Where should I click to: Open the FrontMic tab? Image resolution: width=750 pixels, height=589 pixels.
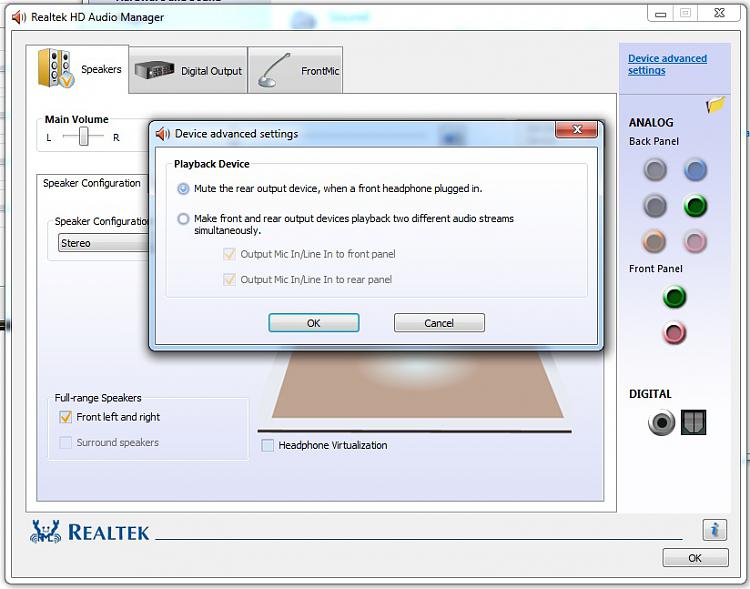pyautogui.click(x=296, y=70)
